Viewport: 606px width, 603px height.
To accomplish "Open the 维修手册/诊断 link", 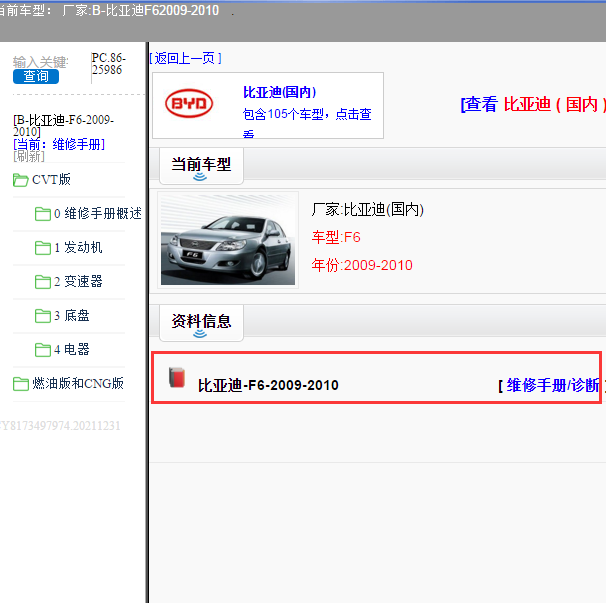I will 553,385.
